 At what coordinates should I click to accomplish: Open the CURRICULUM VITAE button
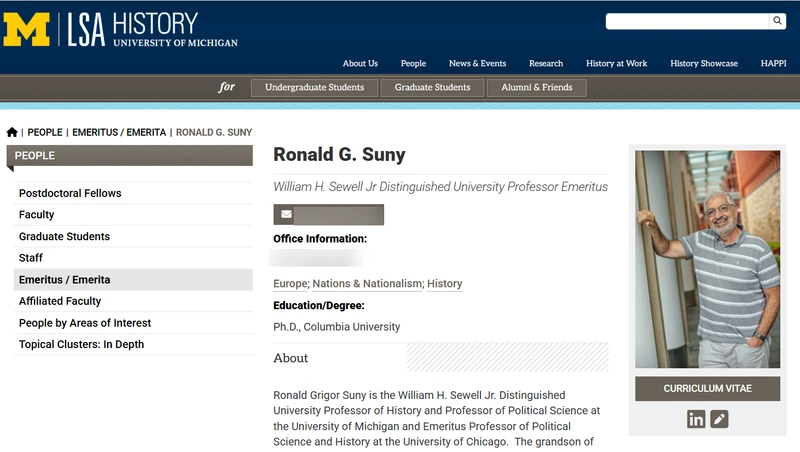point(707,389)
